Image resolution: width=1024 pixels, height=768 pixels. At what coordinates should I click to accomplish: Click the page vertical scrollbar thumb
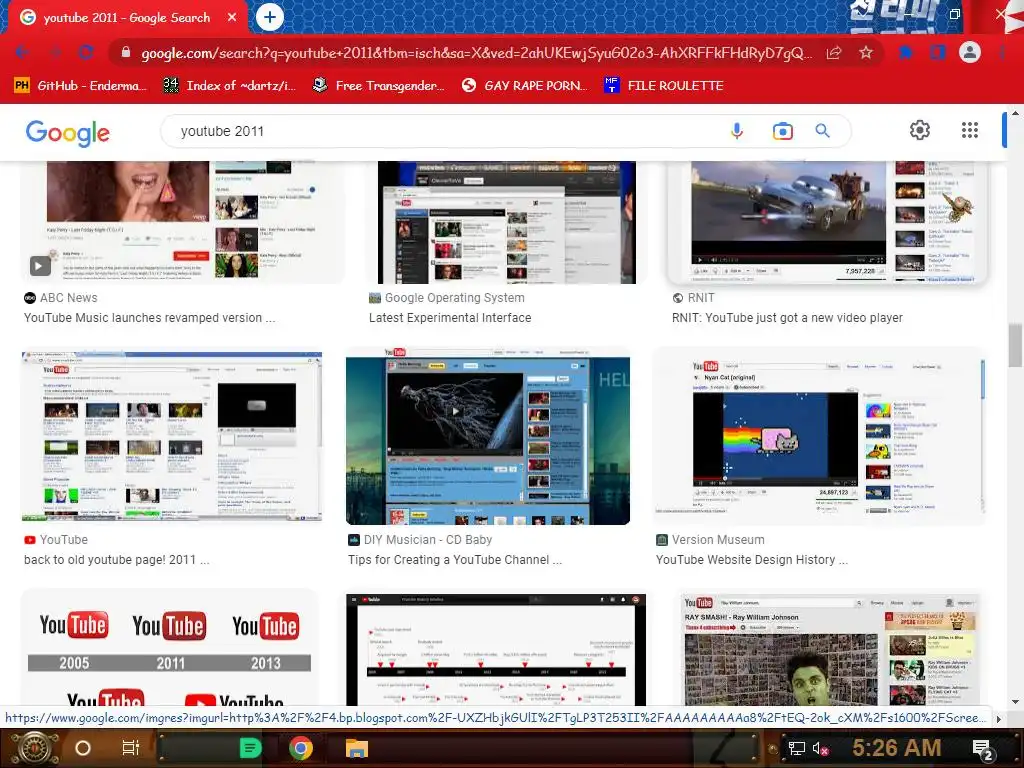(1014, 345)
